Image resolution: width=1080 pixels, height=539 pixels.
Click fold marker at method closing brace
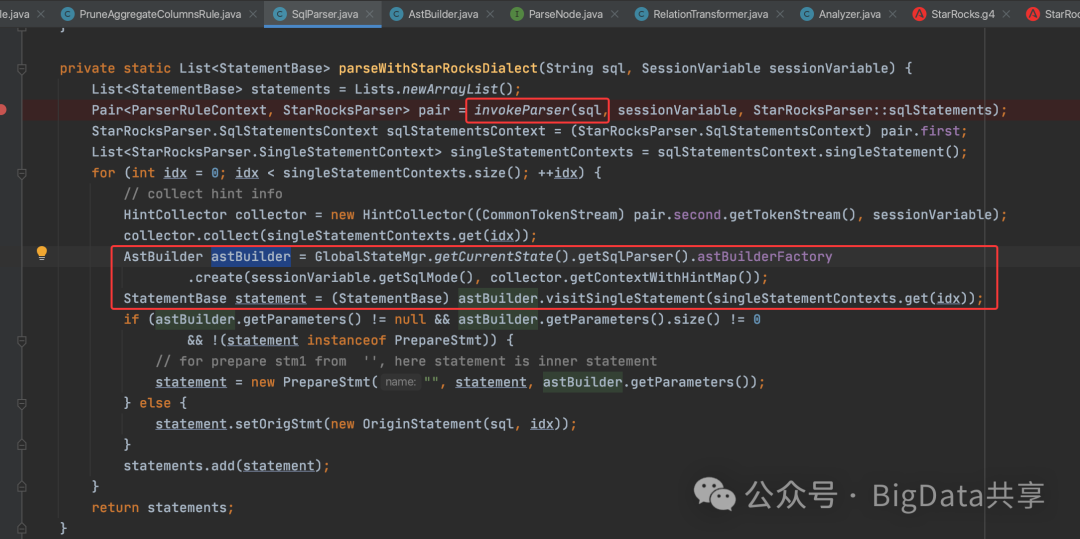tap(22, 528)
